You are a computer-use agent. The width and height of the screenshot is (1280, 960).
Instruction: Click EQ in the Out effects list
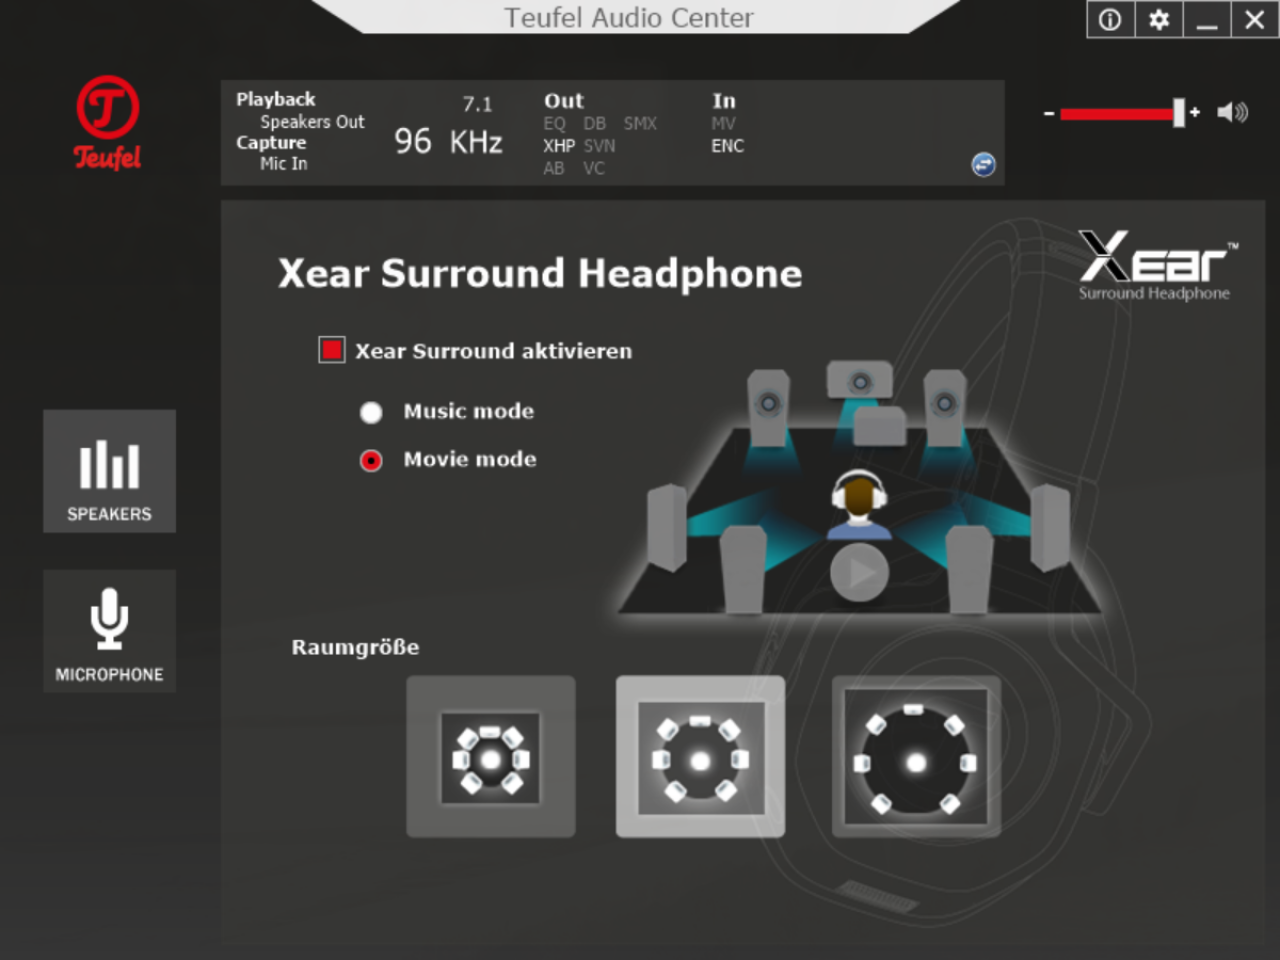(x=555, y=123)
